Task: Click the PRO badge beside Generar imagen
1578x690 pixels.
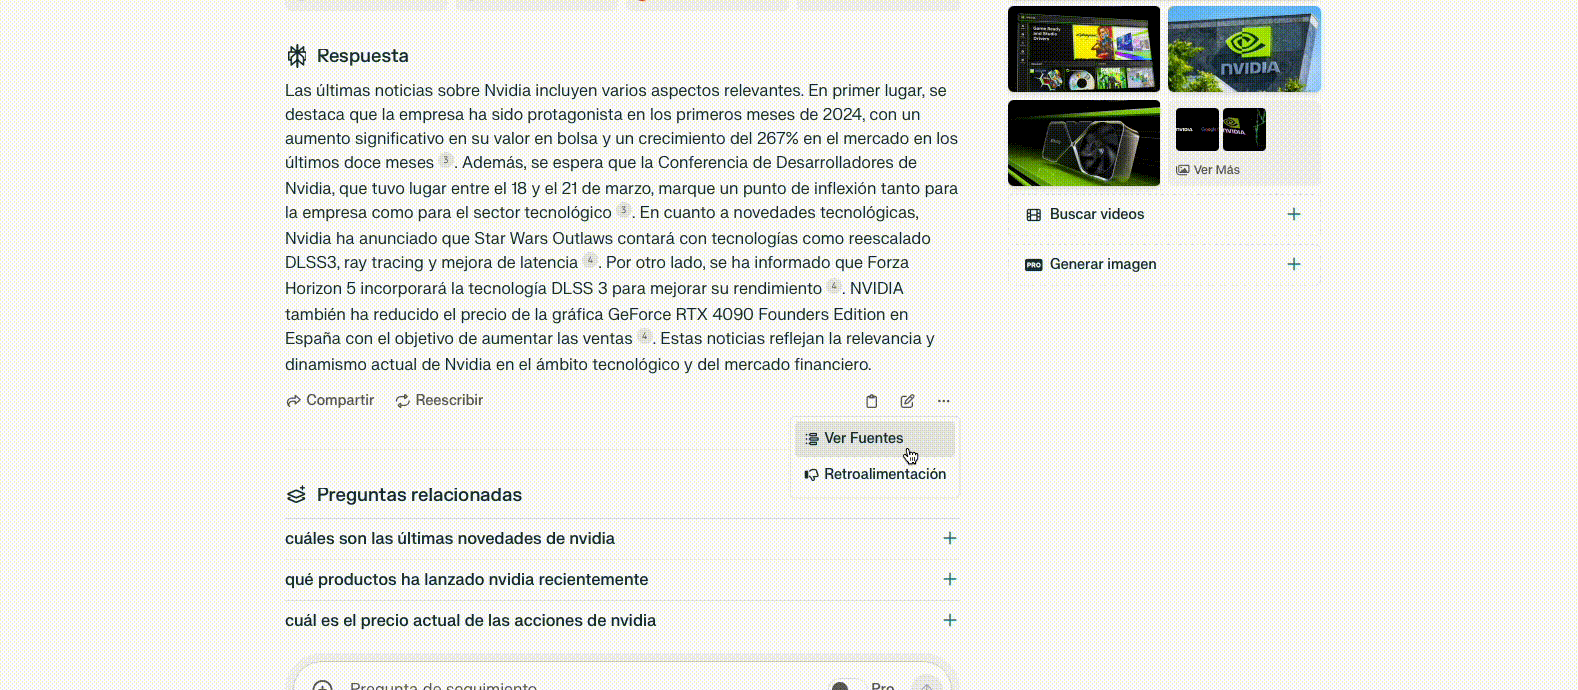Action: (x=1034, y=264)
